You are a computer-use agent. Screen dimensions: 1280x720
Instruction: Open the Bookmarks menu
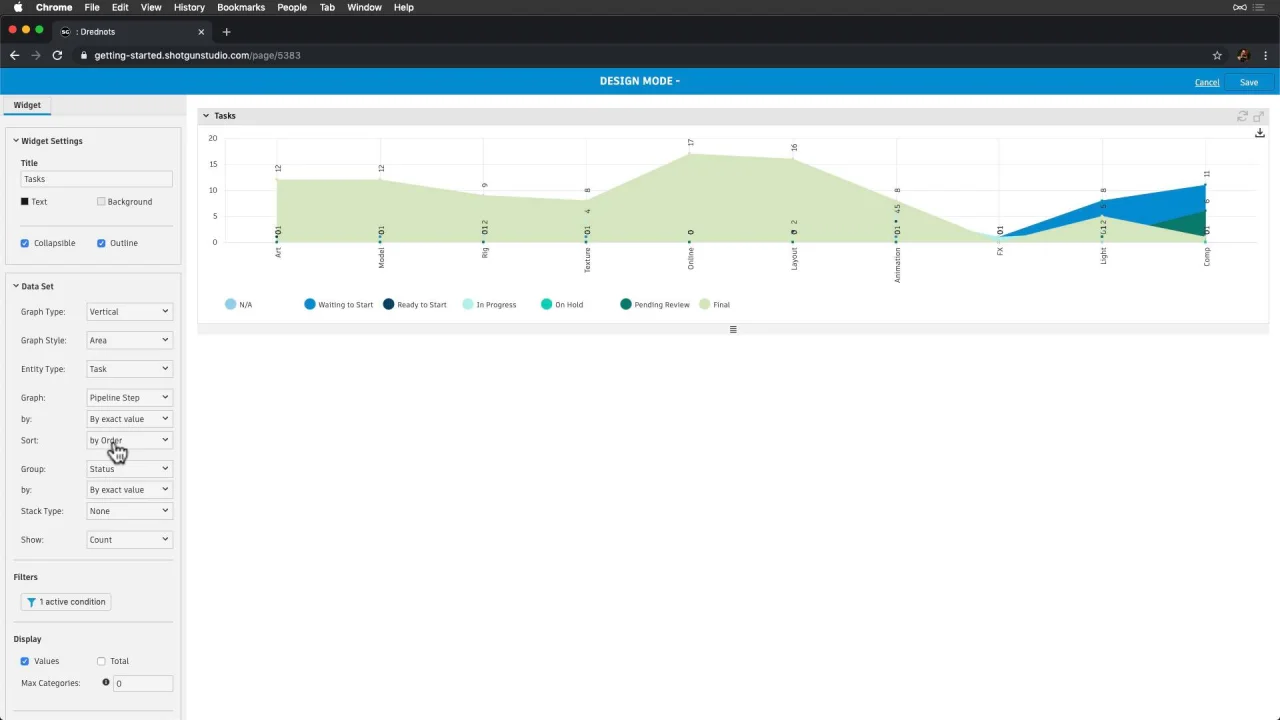(x=241, y=7)
